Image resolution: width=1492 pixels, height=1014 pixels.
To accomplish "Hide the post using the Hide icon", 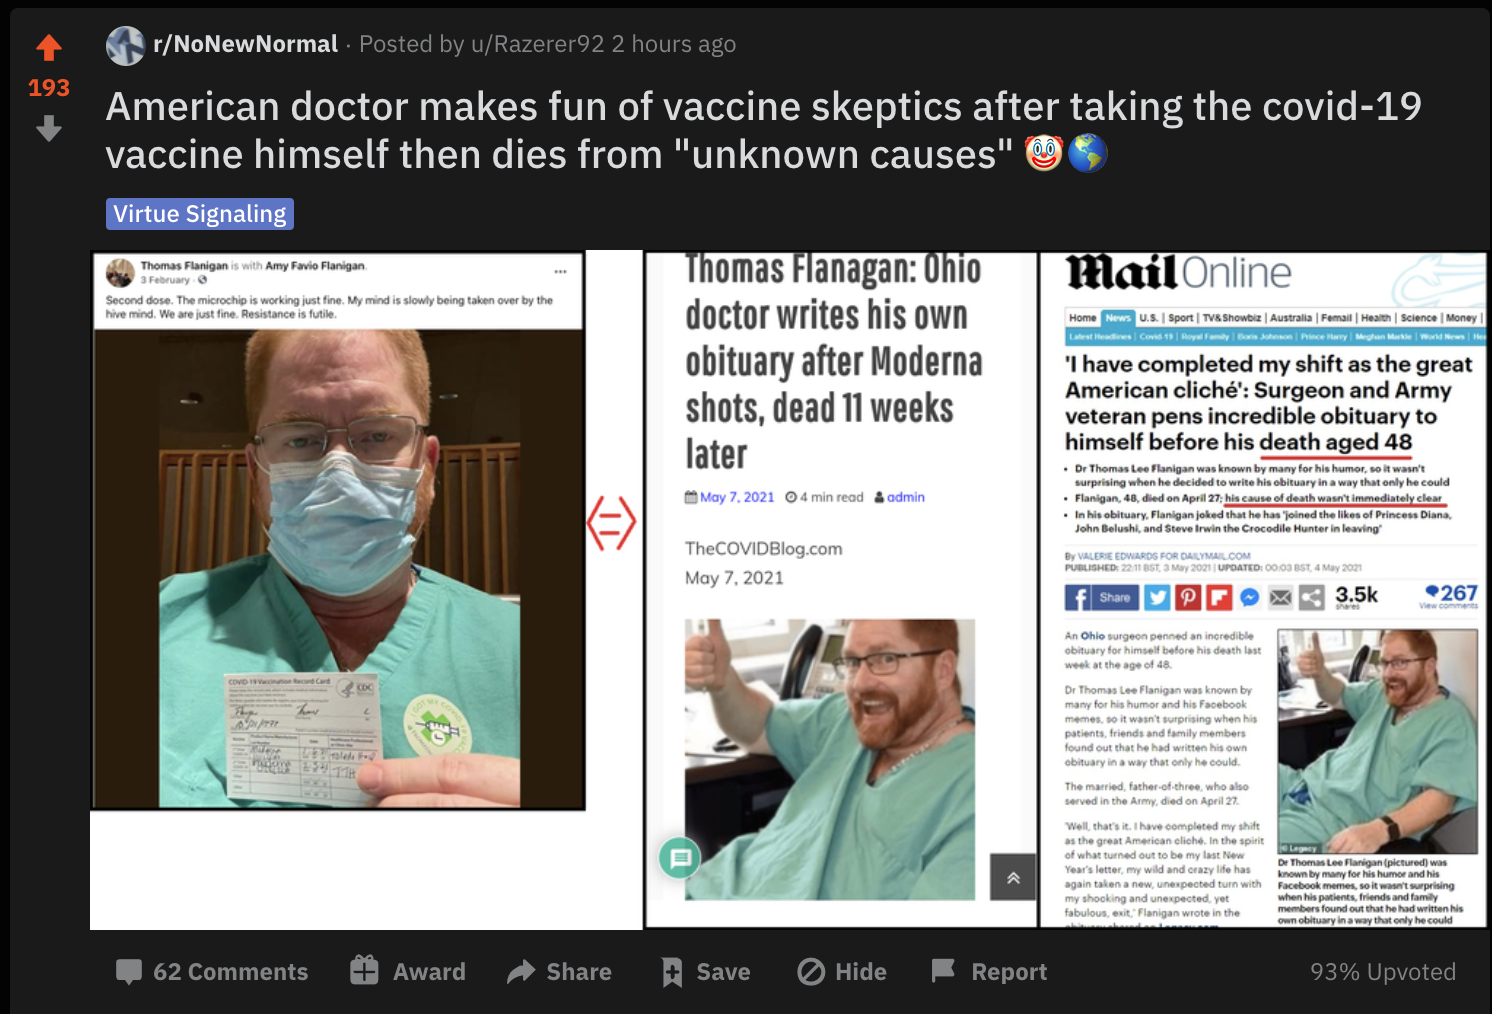I will (811, 972).
